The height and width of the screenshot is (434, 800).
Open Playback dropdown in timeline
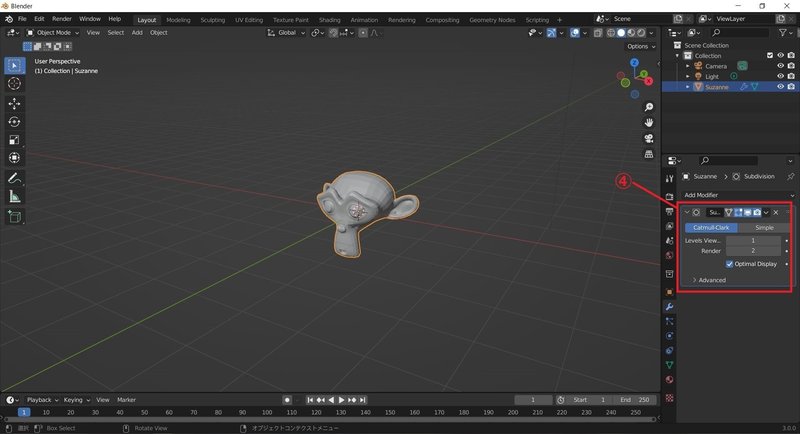tap(42, 400)
